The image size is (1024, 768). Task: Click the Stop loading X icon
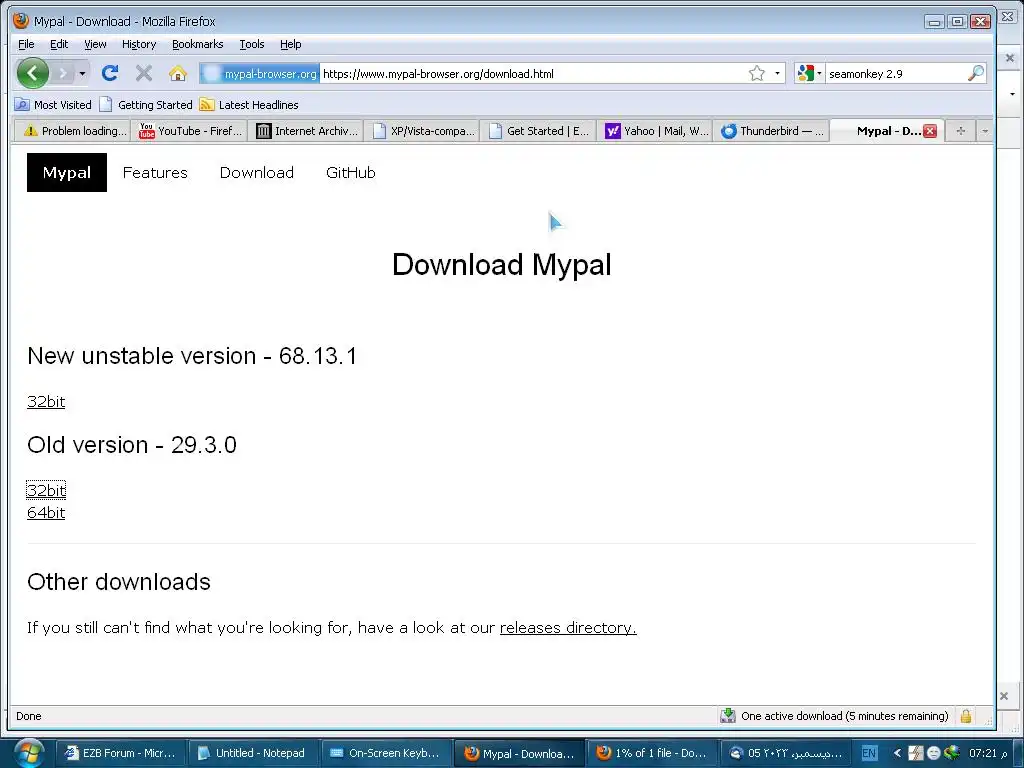pos(144,73)
